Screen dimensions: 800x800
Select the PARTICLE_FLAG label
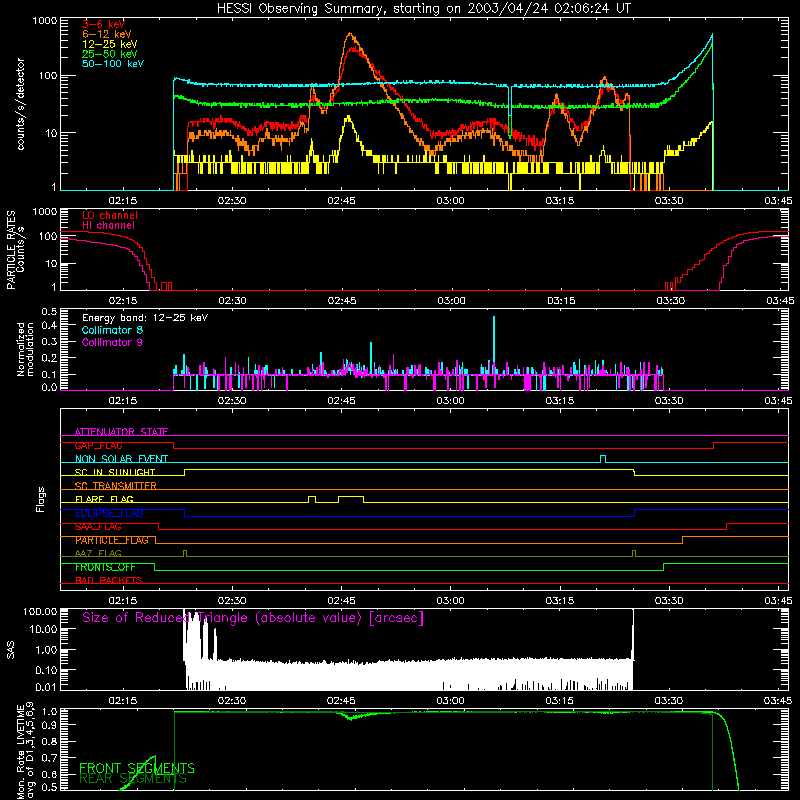click(112, 540)
